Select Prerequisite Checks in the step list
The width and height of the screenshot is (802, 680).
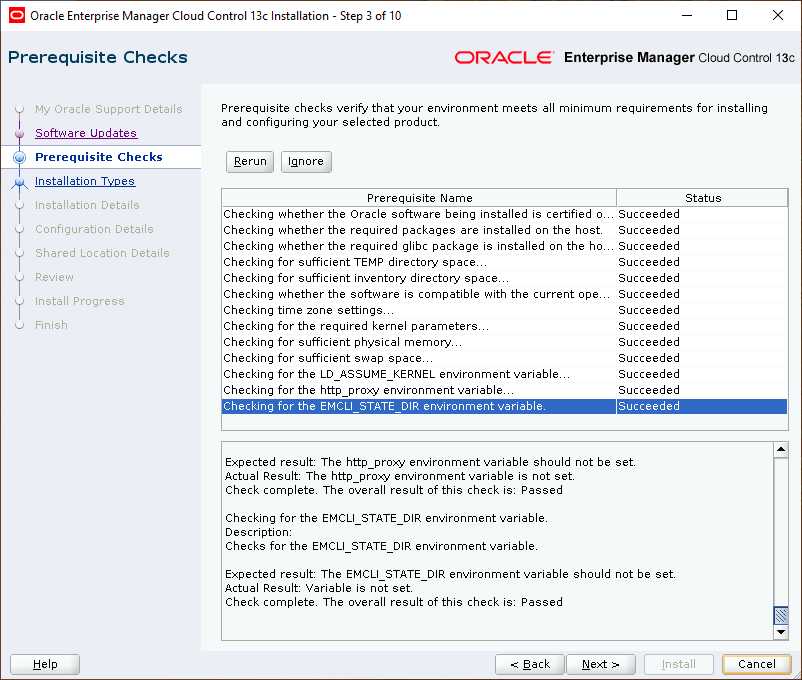point(99,157)
